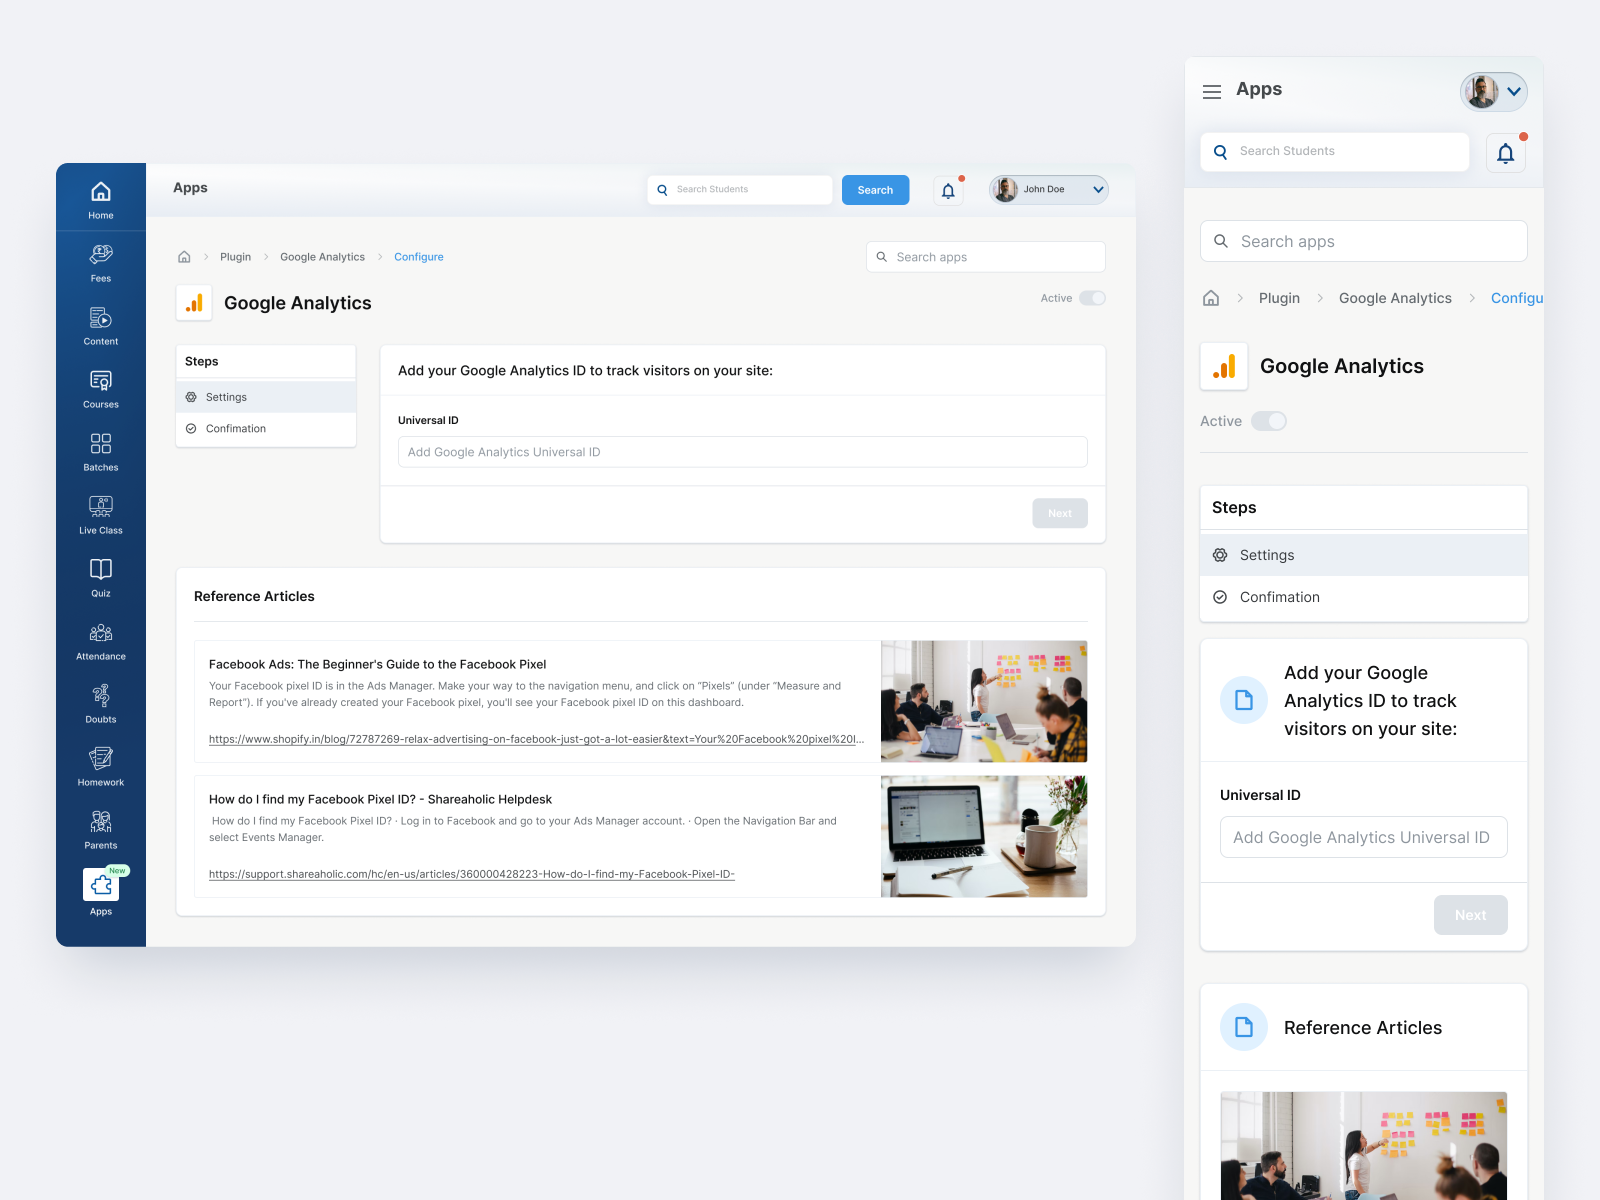
Task: Open Courses in the sidebar
Action: click(x=101, y=389)
